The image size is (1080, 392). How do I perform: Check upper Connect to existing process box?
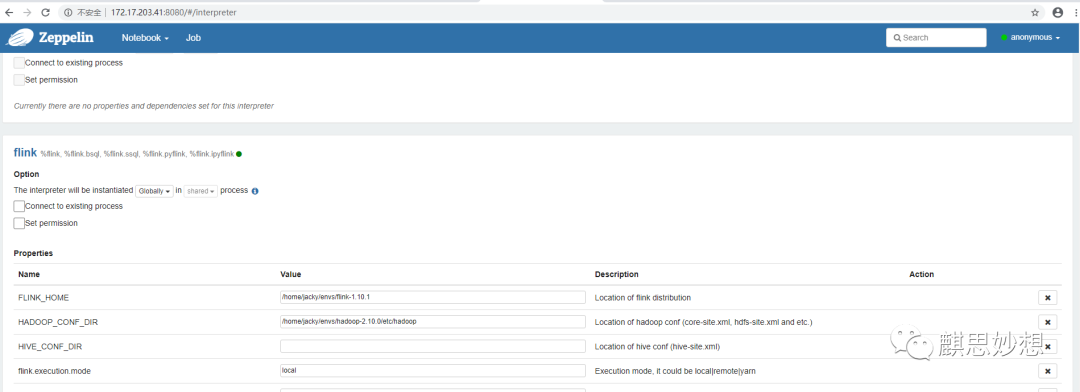(19, 63)
